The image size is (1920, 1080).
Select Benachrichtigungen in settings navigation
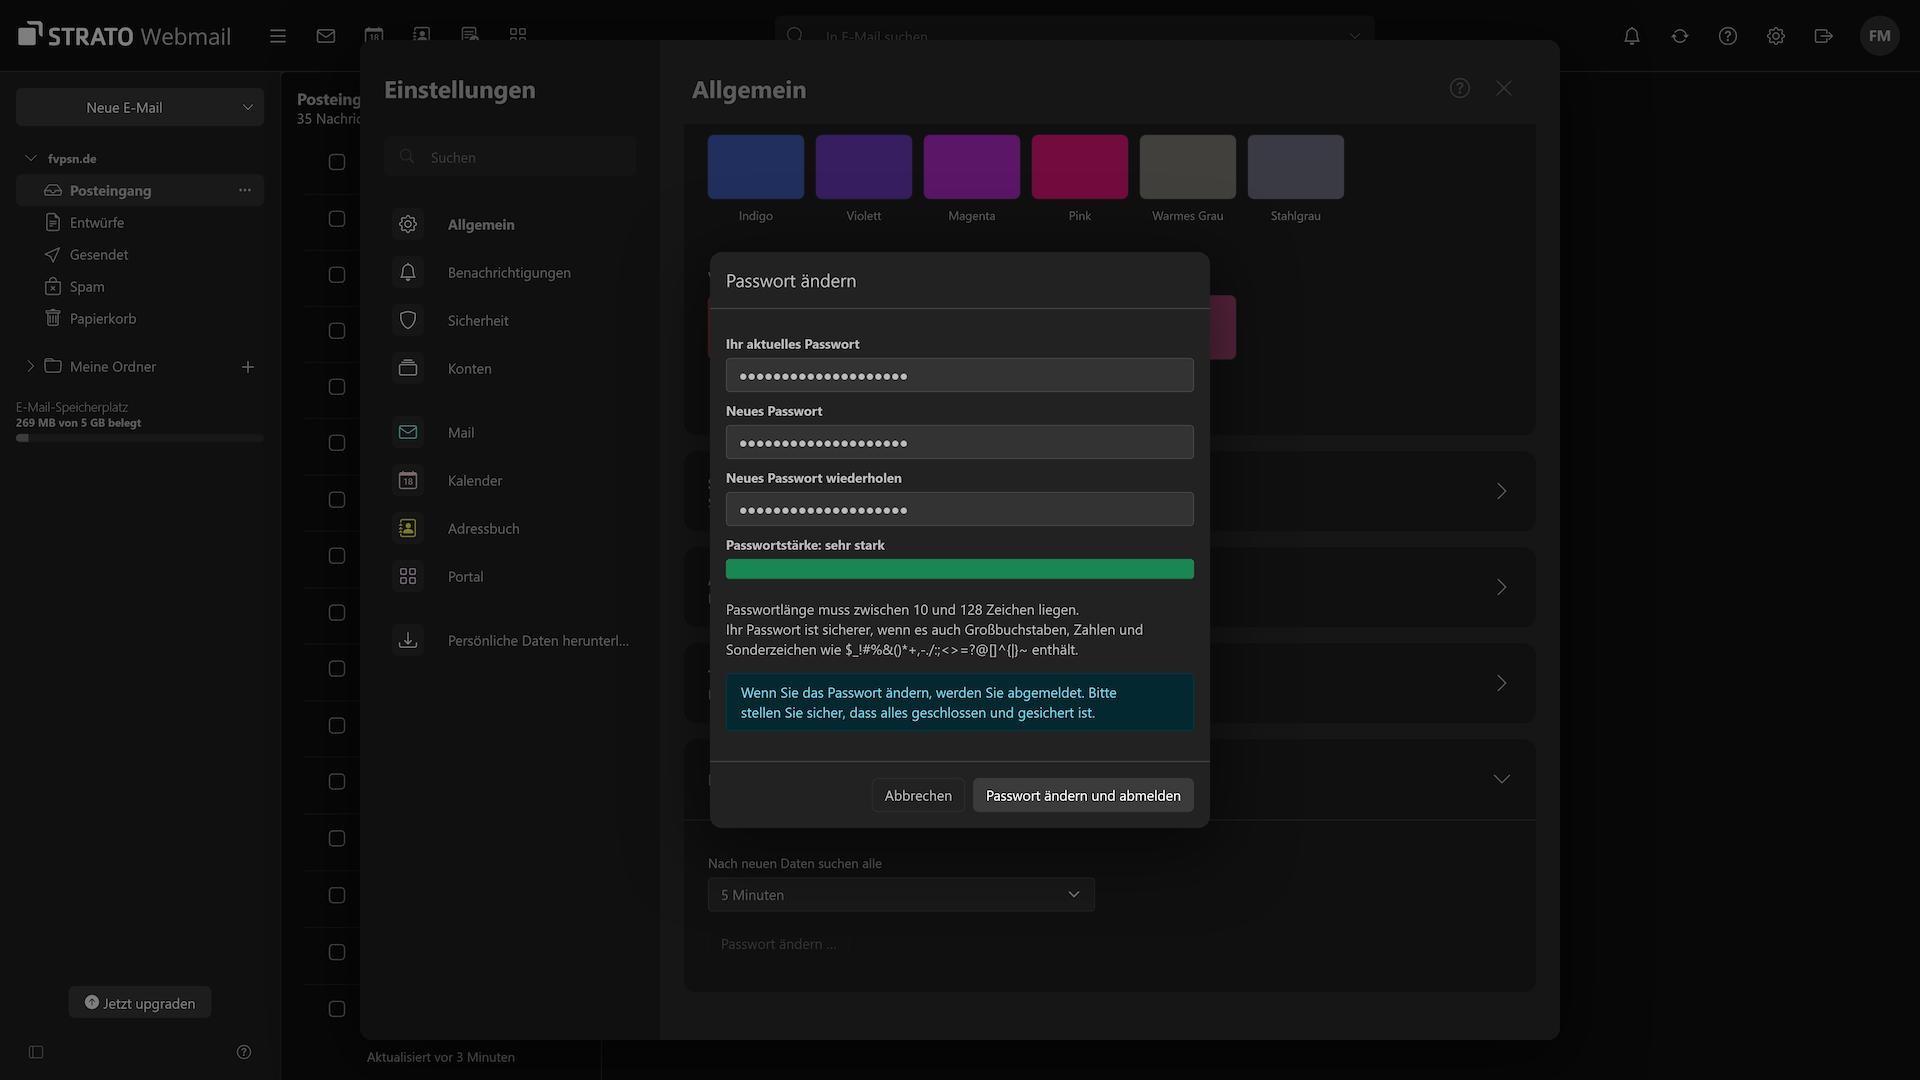pyautogui.click(x=509, y=273)
